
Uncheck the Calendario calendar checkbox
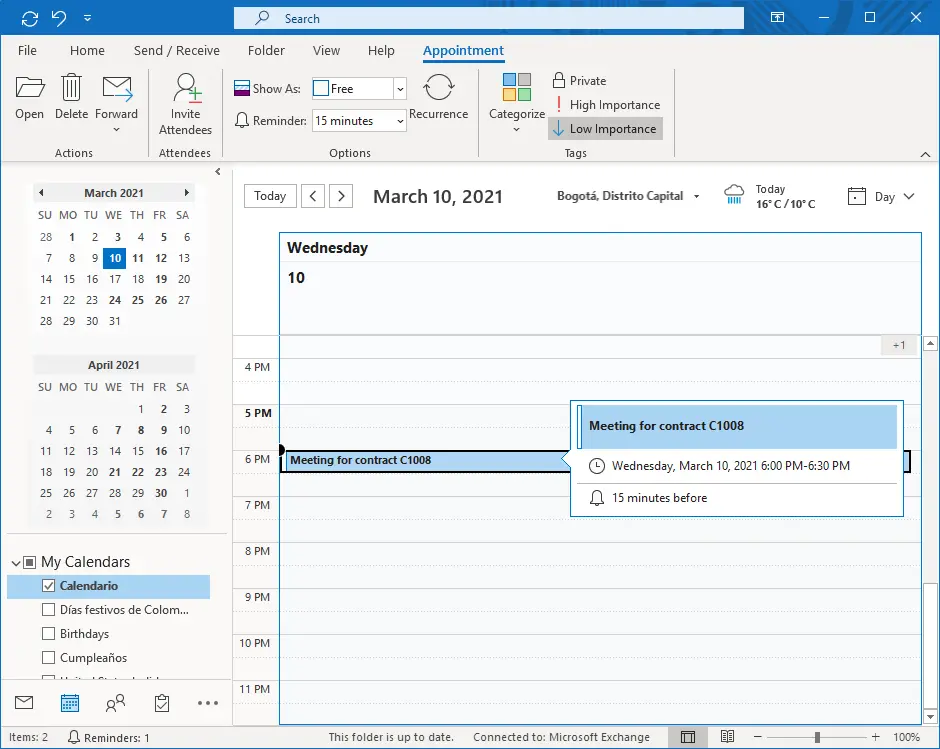tap(49, 586)
